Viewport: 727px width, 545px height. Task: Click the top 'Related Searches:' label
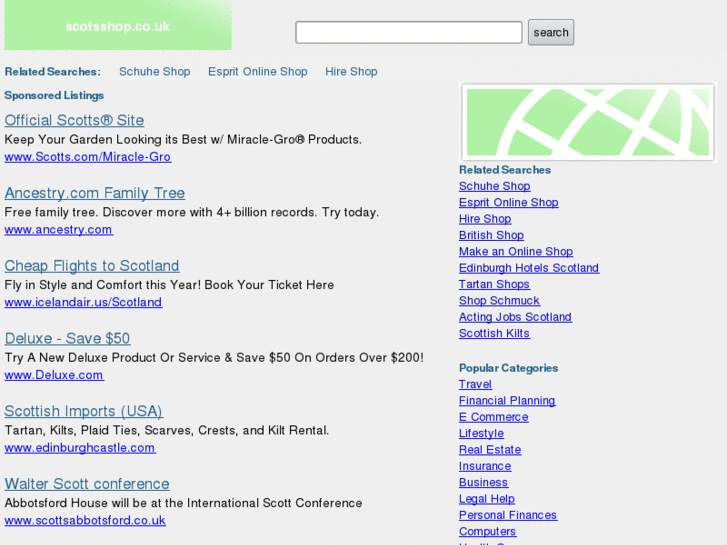click(x=52, y=72)
